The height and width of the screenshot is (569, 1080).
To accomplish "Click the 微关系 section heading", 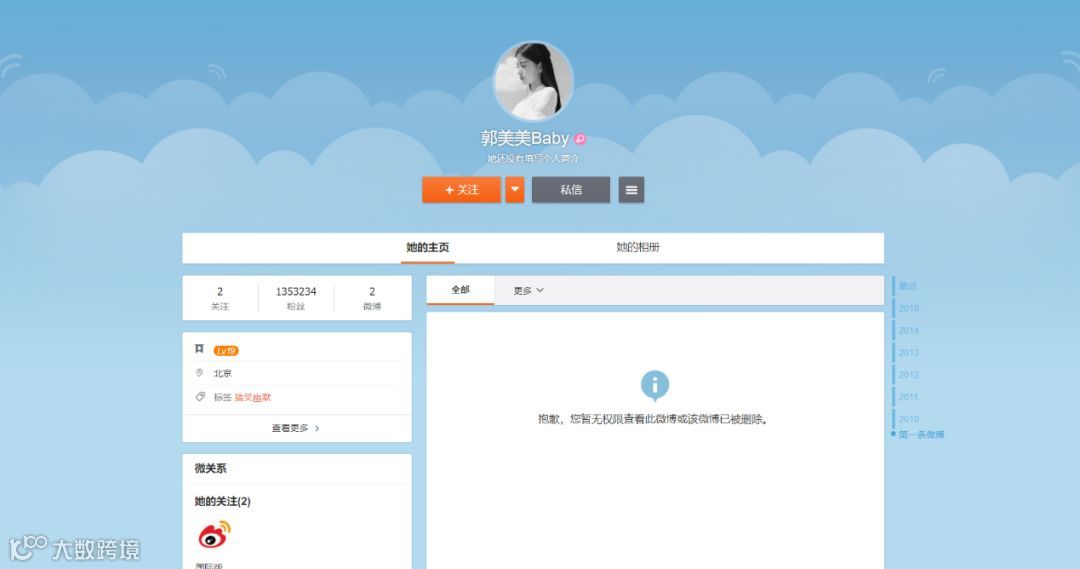I will (x=210, y=468).
